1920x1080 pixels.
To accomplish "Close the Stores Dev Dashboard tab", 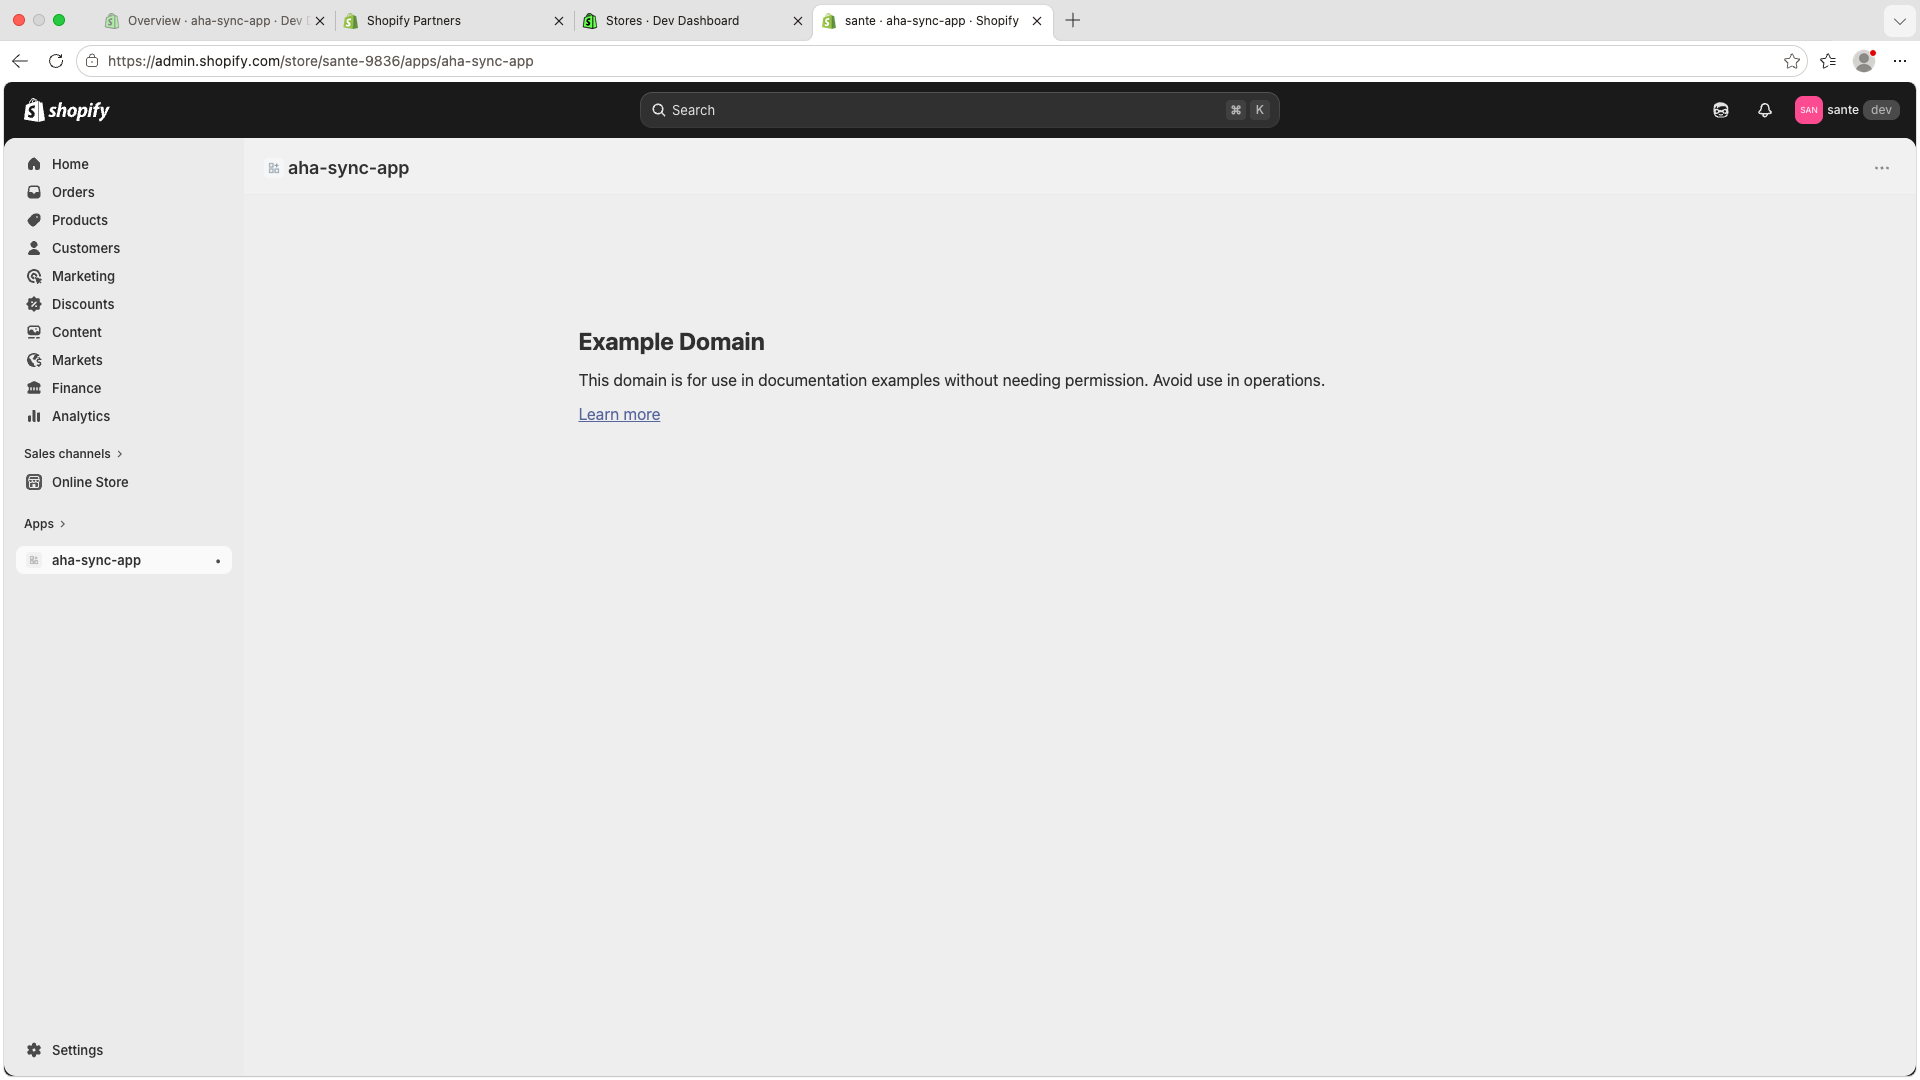I will 798,21.
